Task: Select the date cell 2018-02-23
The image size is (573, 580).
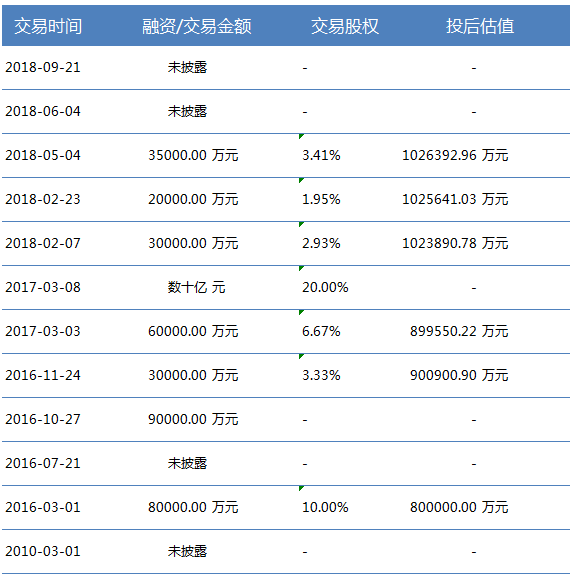Action: (43, 199)
